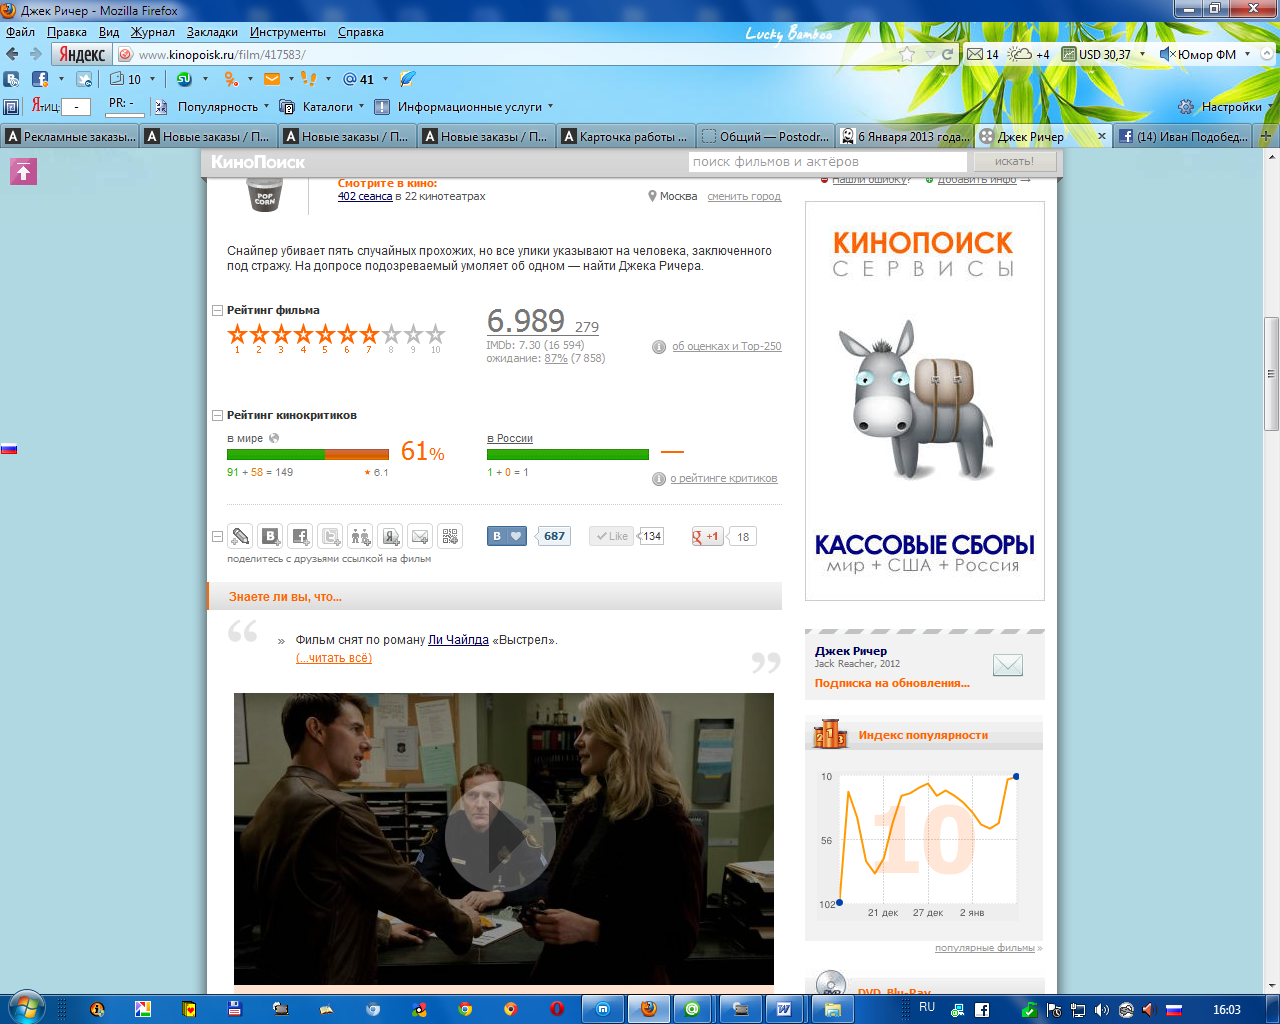Switch to Рекламные заказы tab

70,136
